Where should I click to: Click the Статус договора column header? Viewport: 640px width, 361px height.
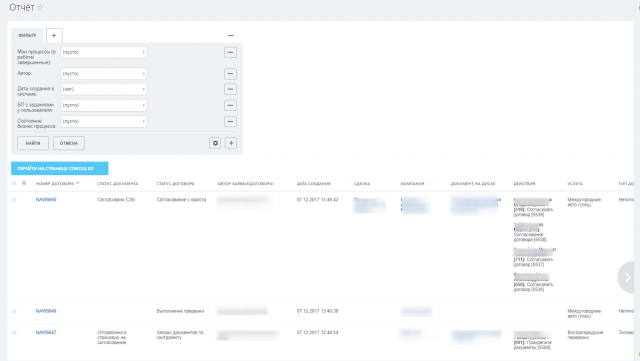pyautogui.click(x=176, y=184)
